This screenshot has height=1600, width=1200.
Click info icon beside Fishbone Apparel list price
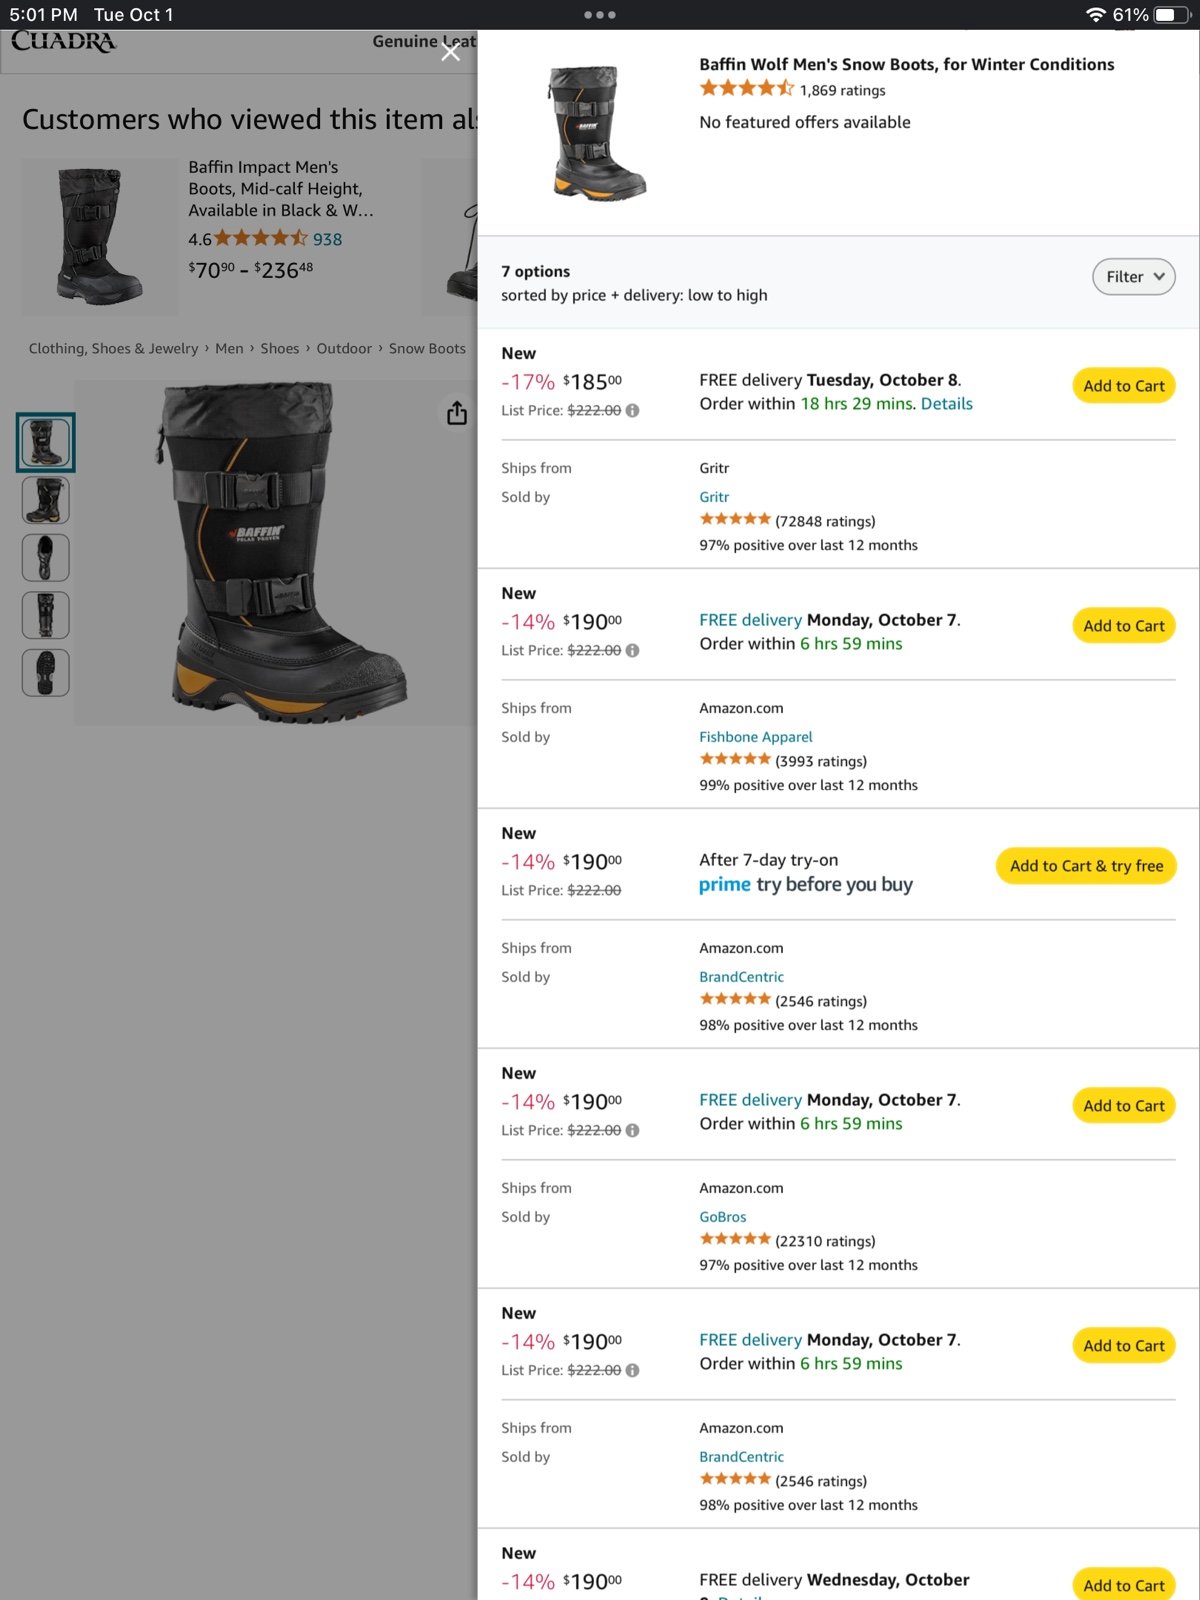pos(633,651)
